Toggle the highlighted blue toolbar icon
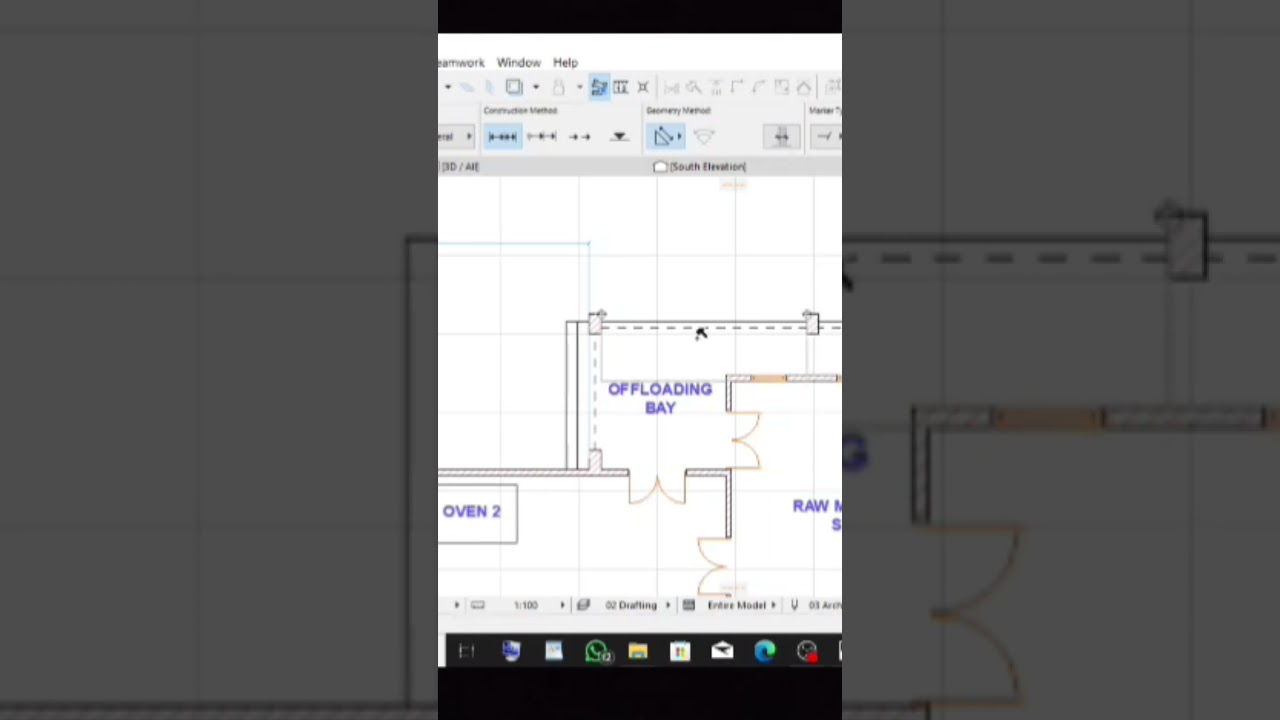1280x720 pixels. click(x=599, y=87)
